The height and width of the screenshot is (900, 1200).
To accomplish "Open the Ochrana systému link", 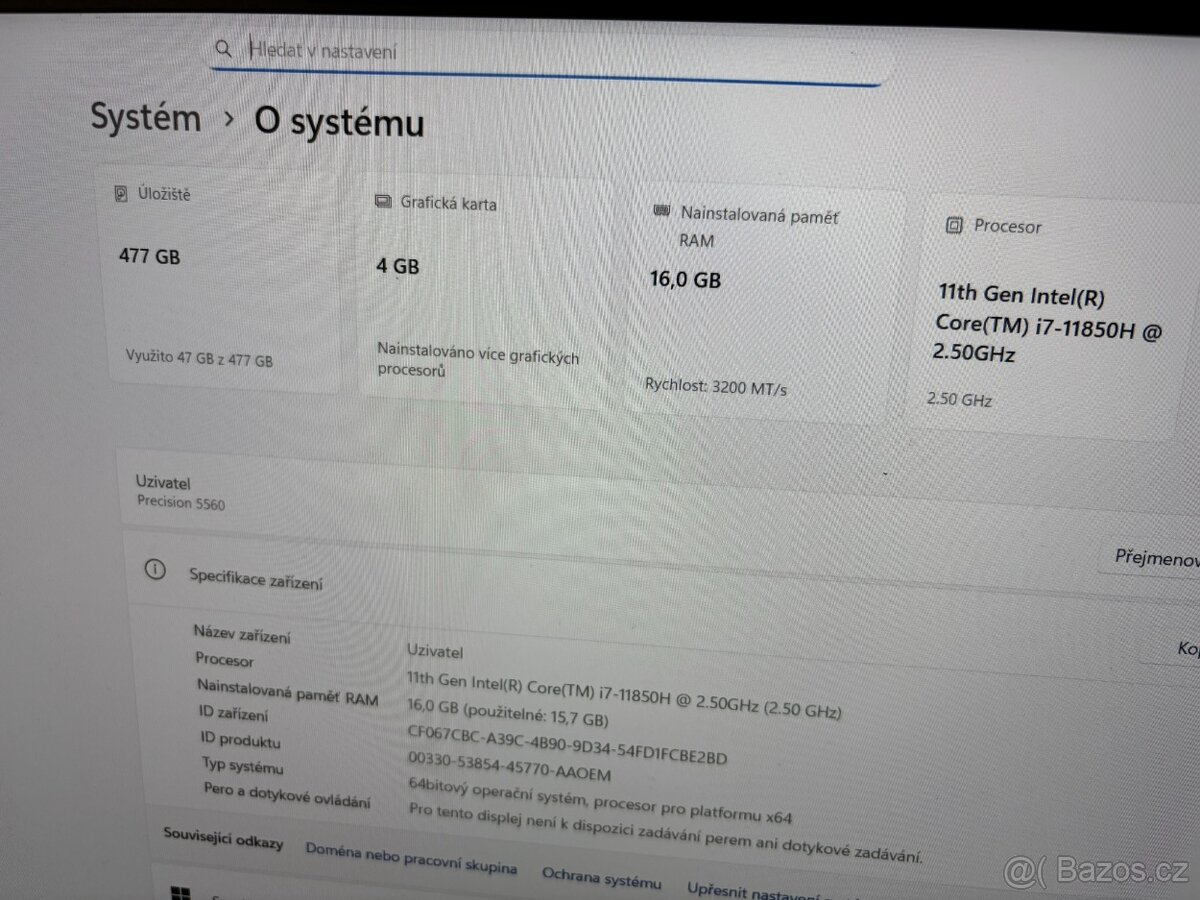I will click(x=601, y=879).
